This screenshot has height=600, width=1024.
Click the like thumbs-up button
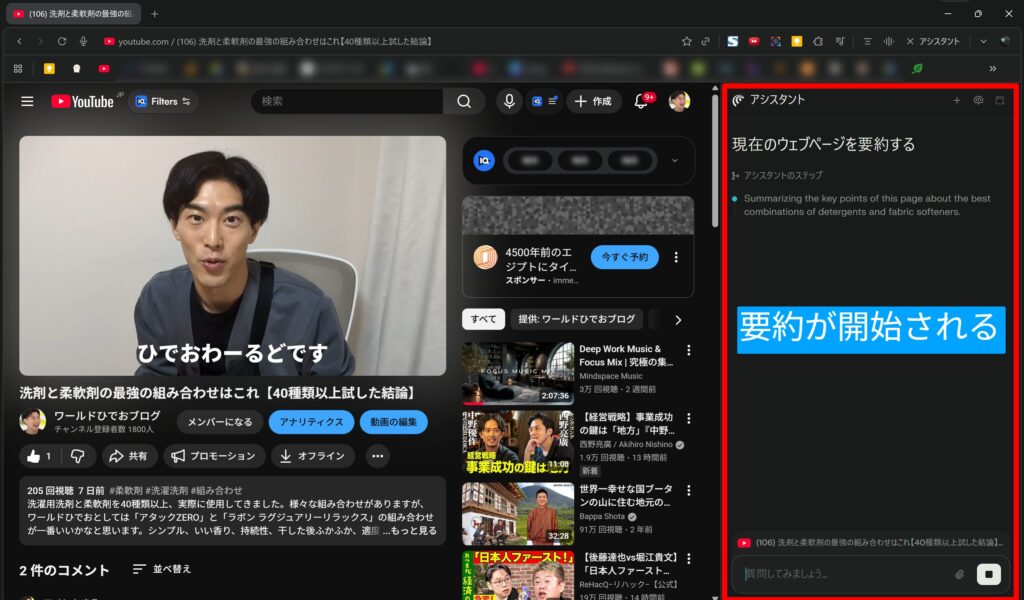(39, 456)
